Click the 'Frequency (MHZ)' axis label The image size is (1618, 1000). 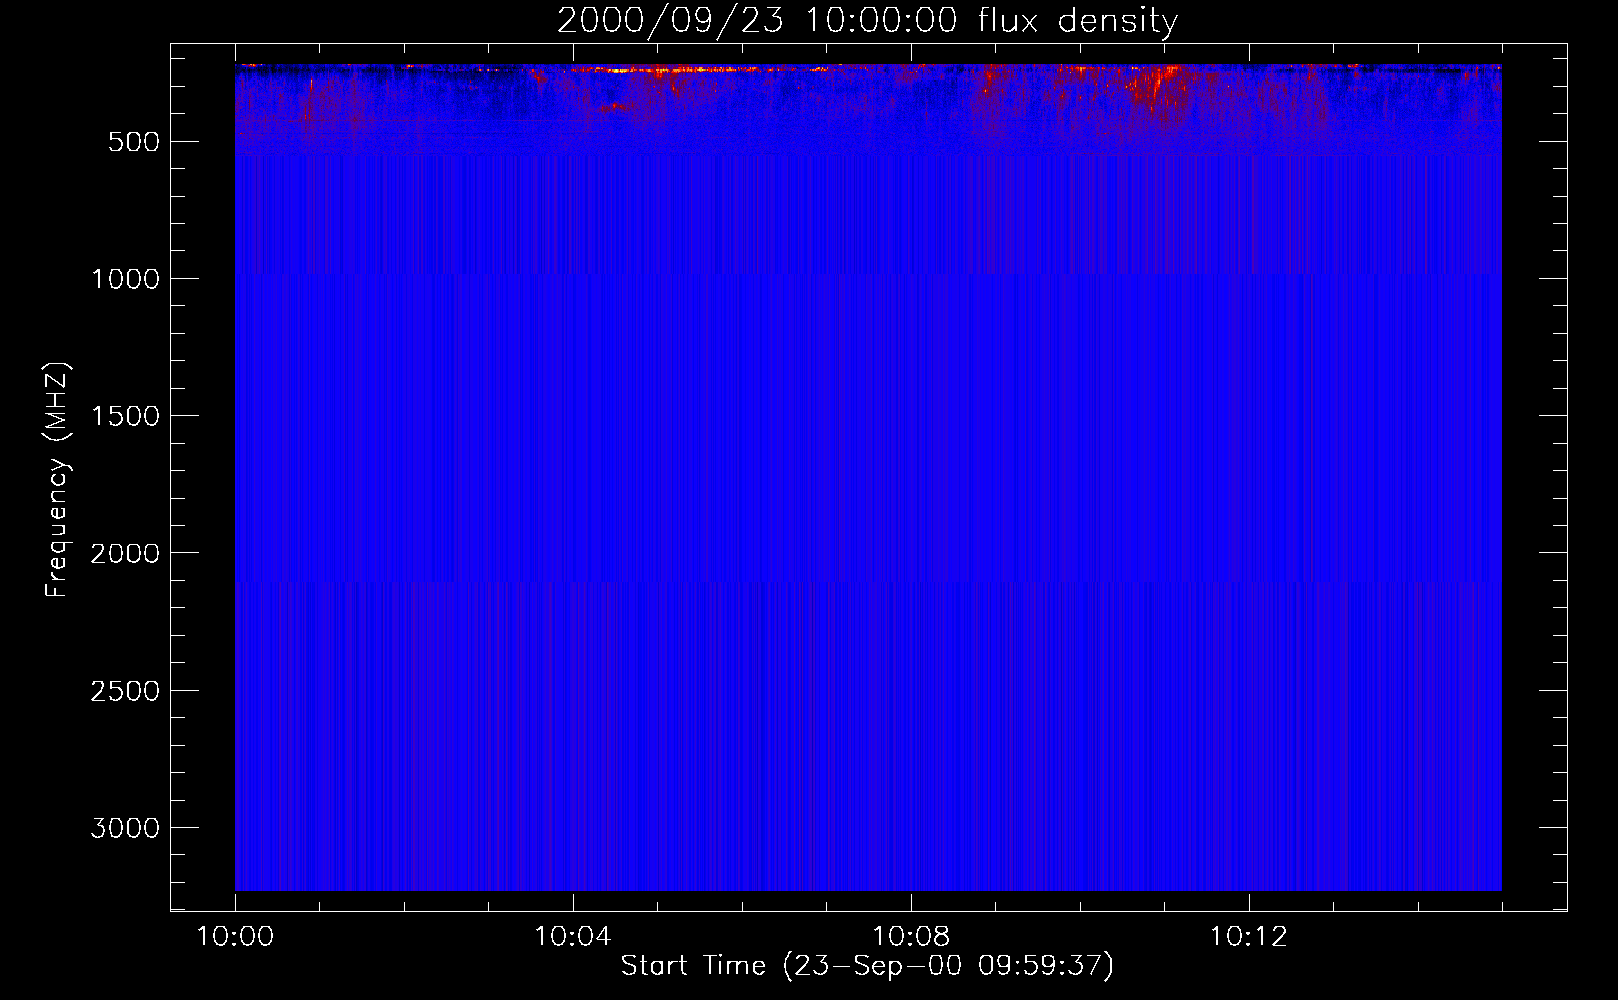click(x=57, y=480)
